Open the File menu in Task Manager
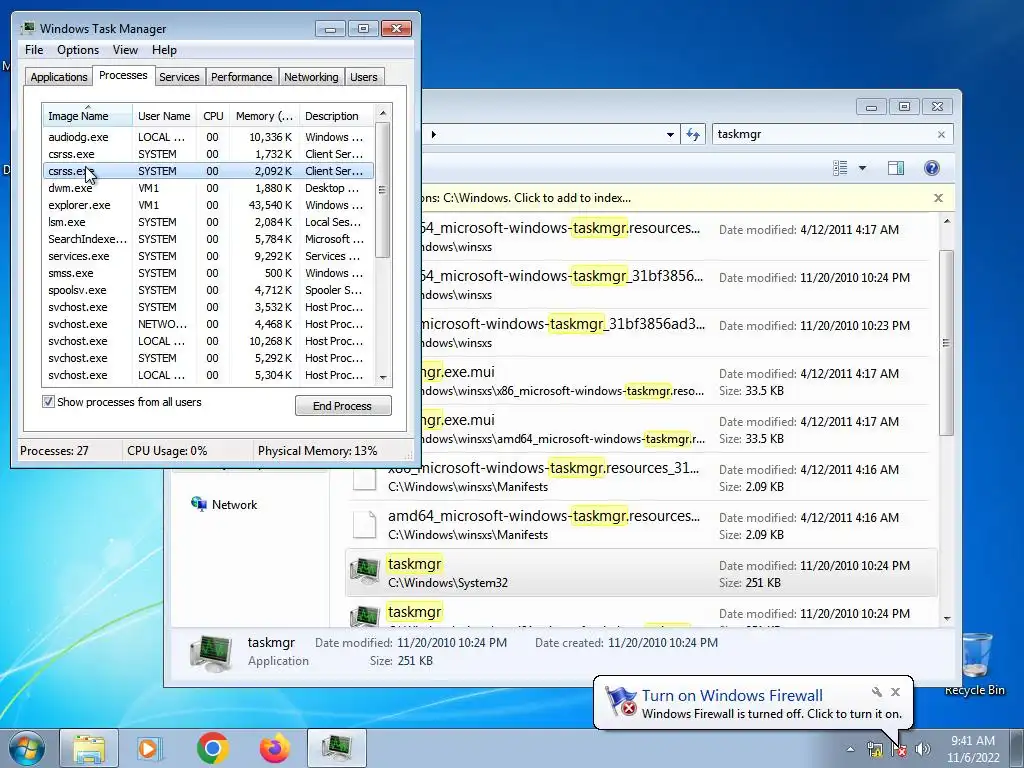This screenshot has height=768, width=1024. pos(34,50)
